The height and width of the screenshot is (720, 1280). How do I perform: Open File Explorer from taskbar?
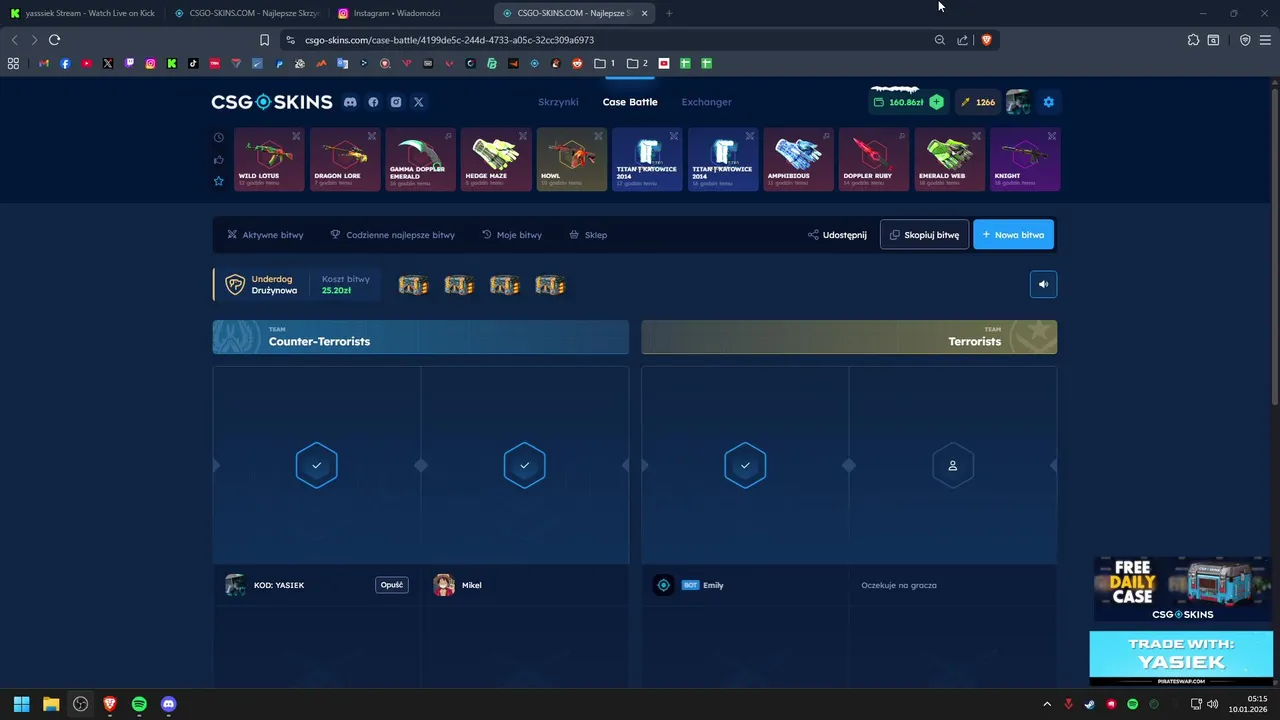tap(51, 704)
